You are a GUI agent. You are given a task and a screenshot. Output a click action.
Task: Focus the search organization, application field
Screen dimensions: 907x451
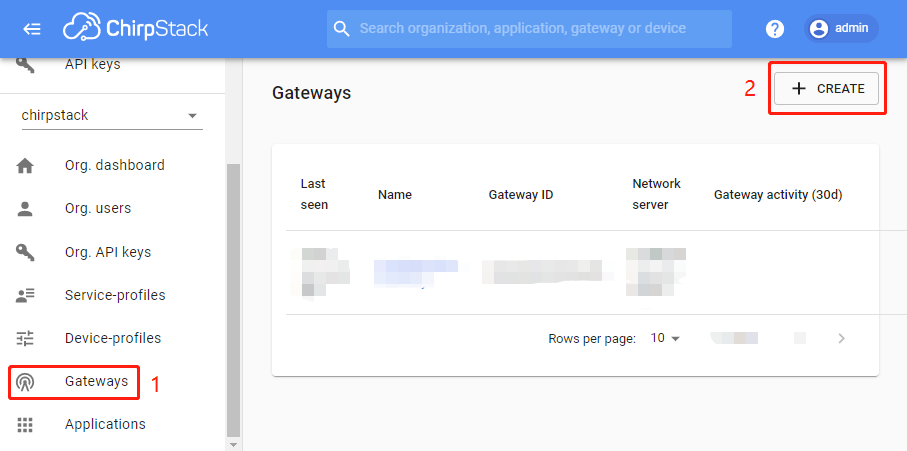coord(529,28)
